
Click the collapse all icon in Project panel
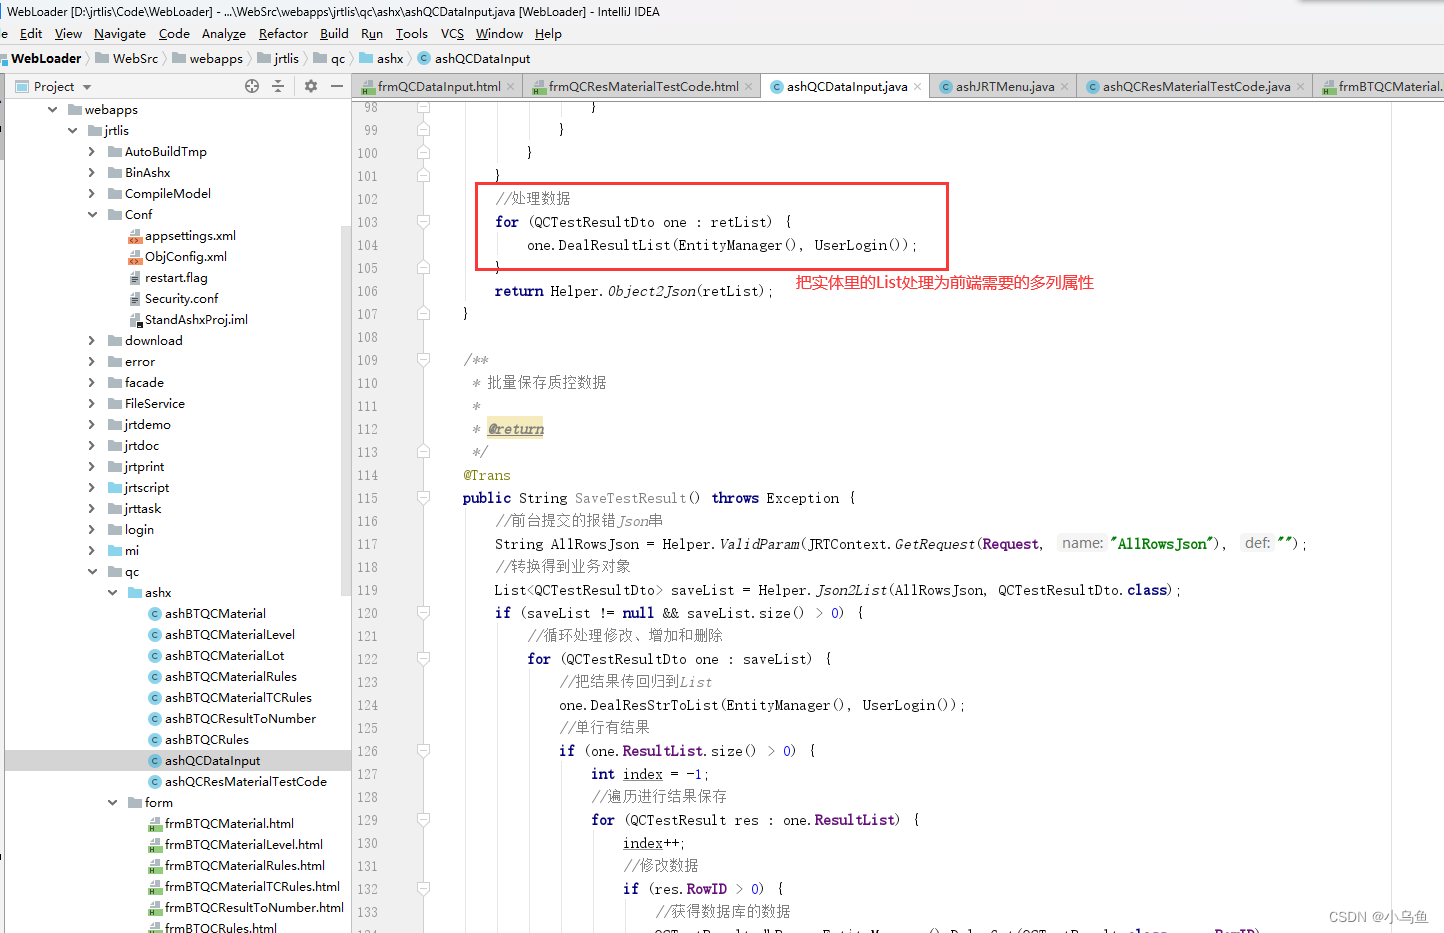278,86
